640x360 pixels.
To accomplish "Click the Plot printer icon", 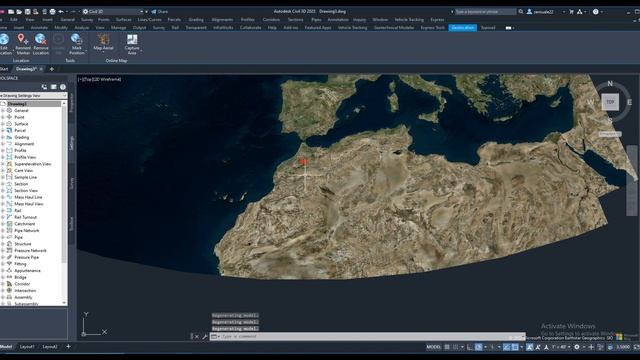I will [x=52, y=11].
